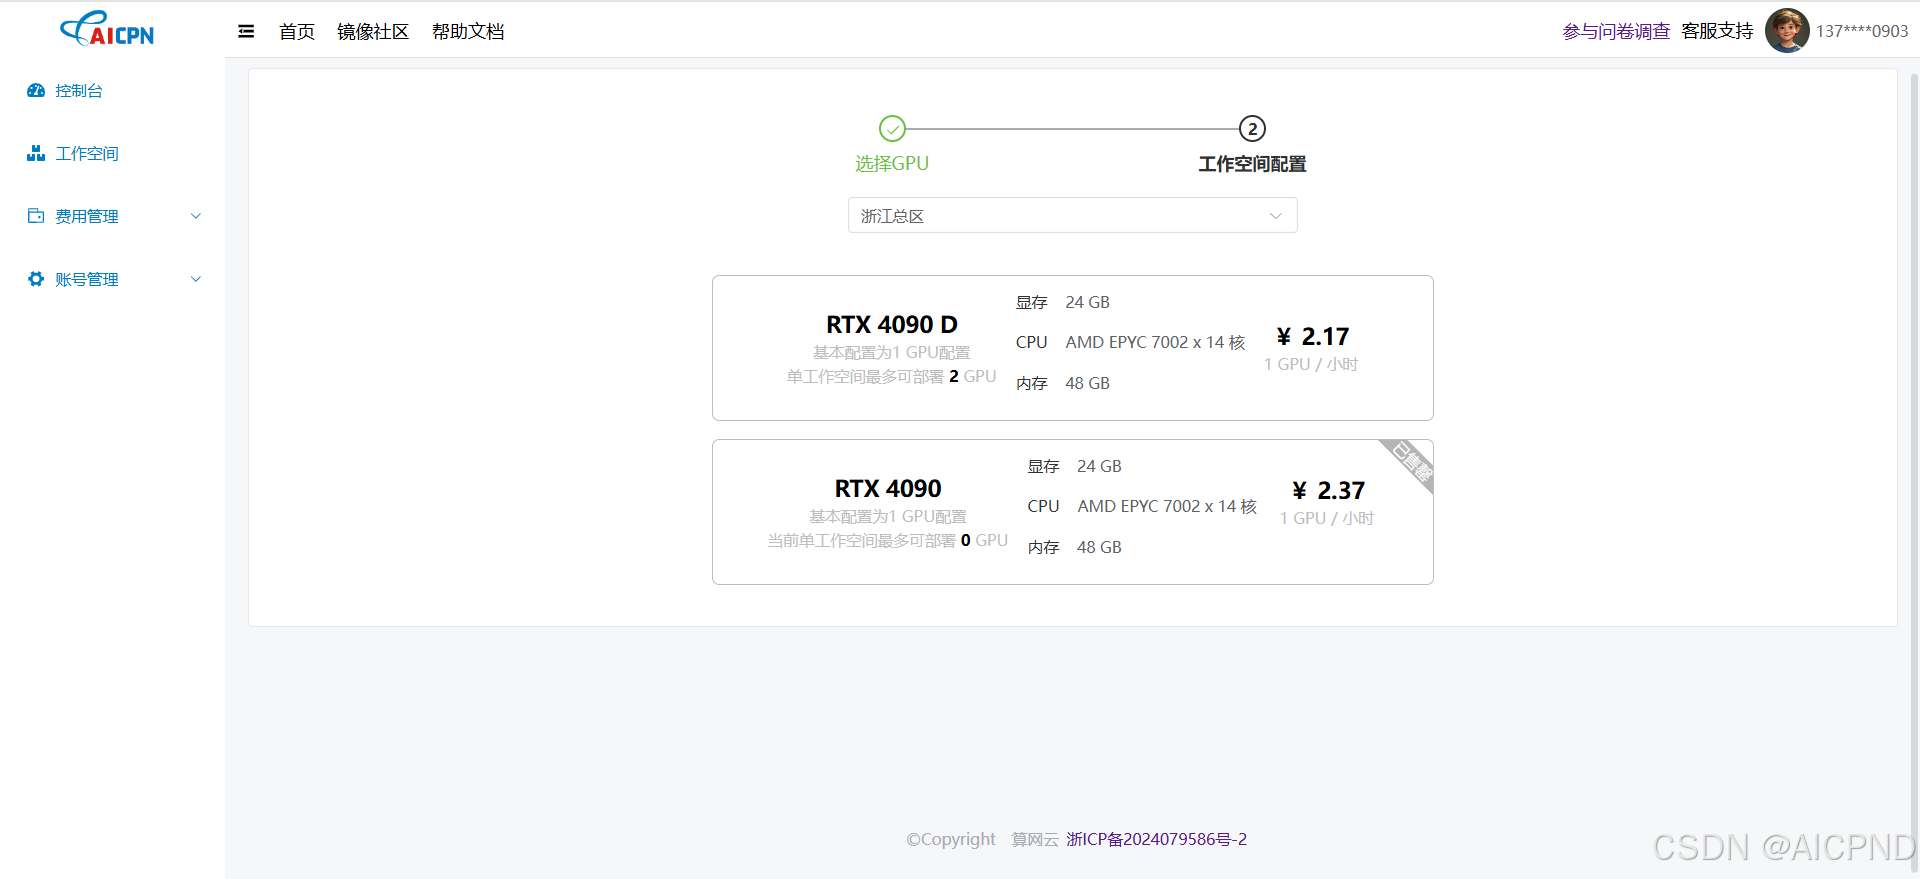Open the 浙江总区 region dropdown
The height and width of the screenshot is (879, 1920).
1072,215
